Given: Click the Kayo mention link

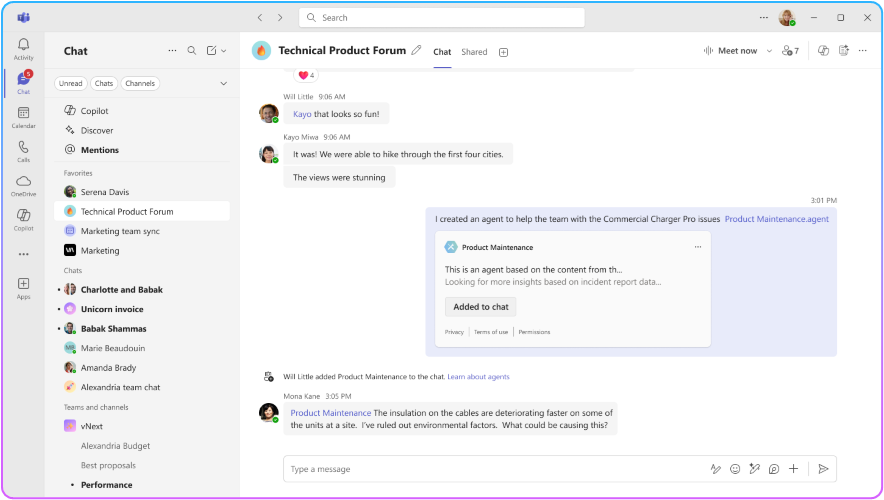Looking at the screenshot, I should tap(302, 114).
